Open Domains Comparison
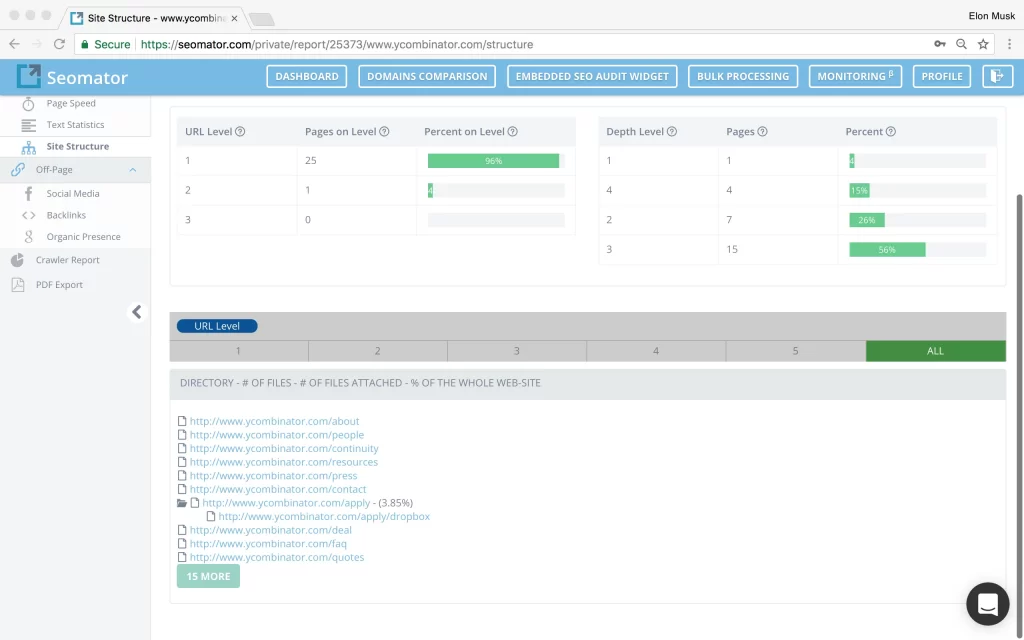The image size is (1024, 640). [427, 76]
